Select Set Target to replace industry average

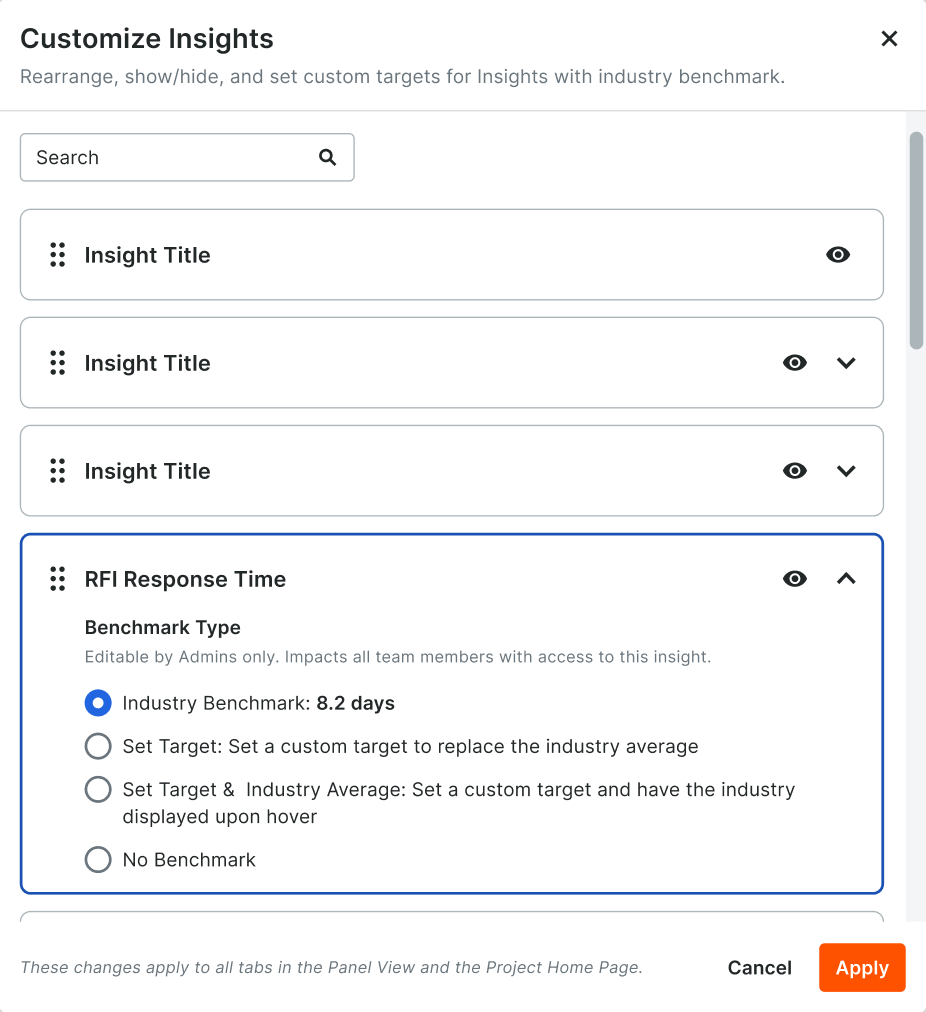[x=98, y=746]
